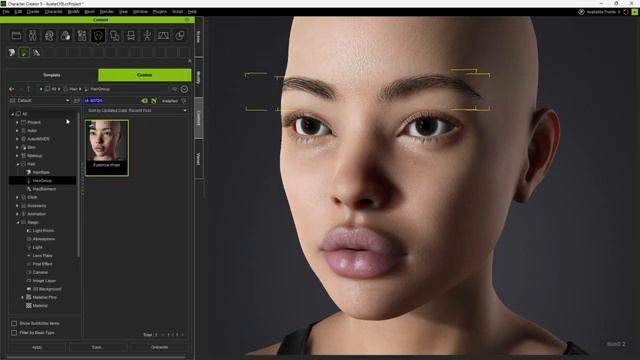Select the Cloth category icon
The height and width of the screenshot is (360, 640).
(114, 36)
